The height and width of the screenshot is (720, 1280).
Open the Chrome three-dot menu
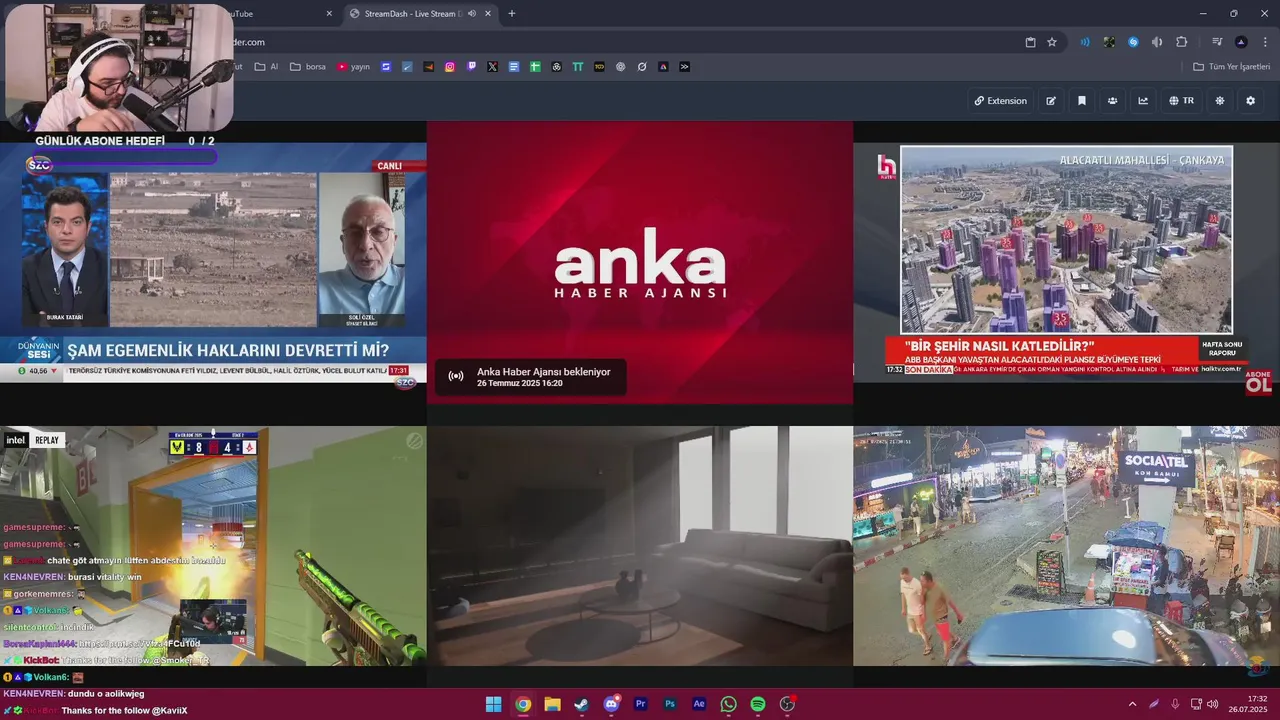tap(1264, 42)
